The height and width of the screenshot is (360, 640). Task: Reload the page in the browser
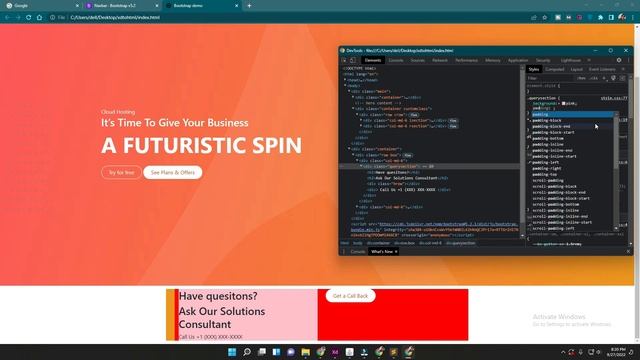point(29,18)
